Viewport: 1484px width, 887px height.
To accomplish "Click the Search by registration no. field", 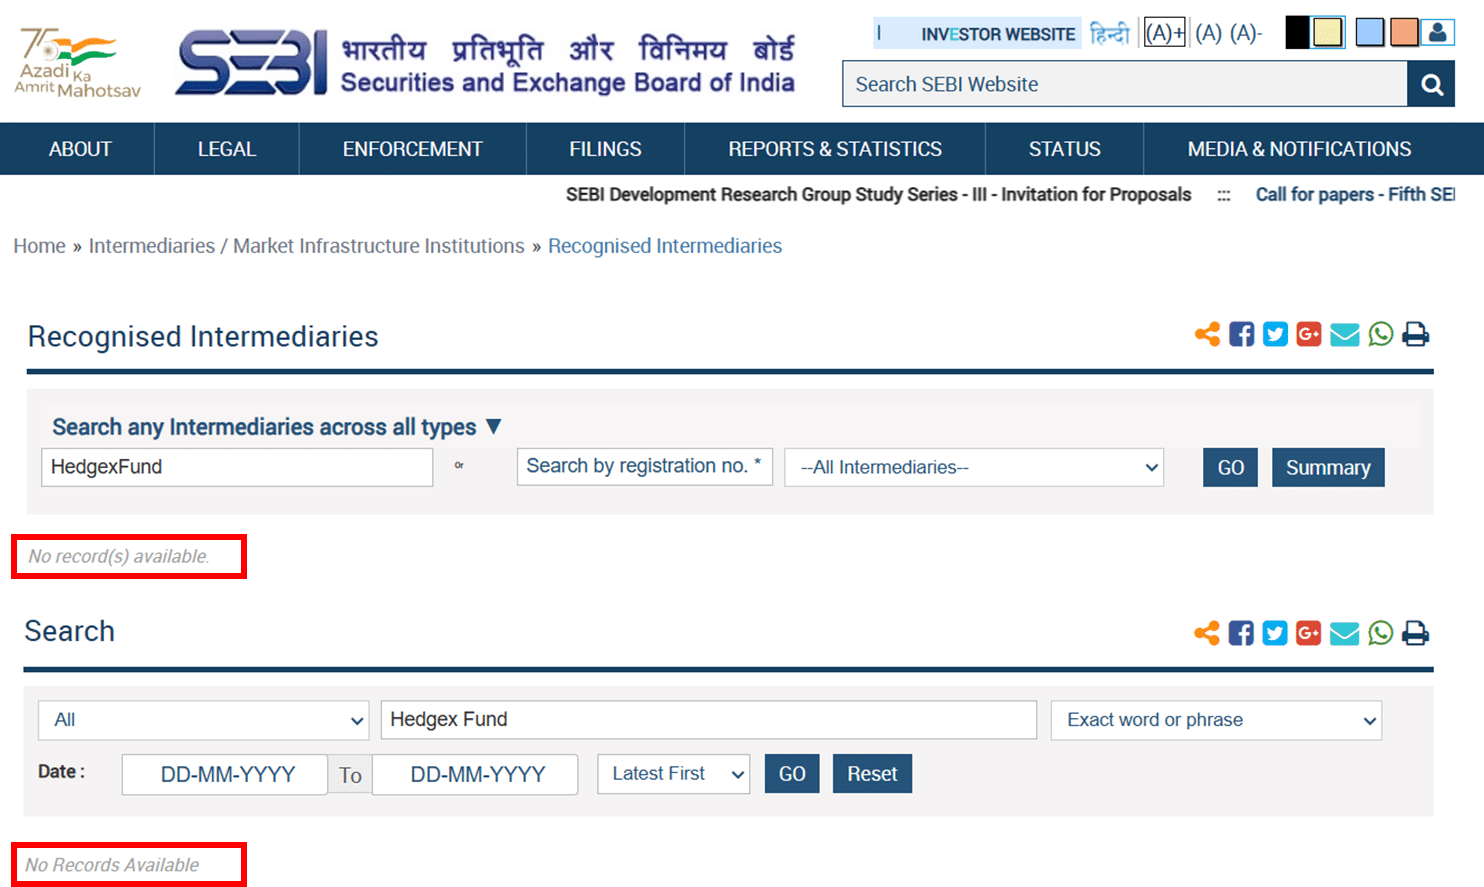I will click(644, 467).
